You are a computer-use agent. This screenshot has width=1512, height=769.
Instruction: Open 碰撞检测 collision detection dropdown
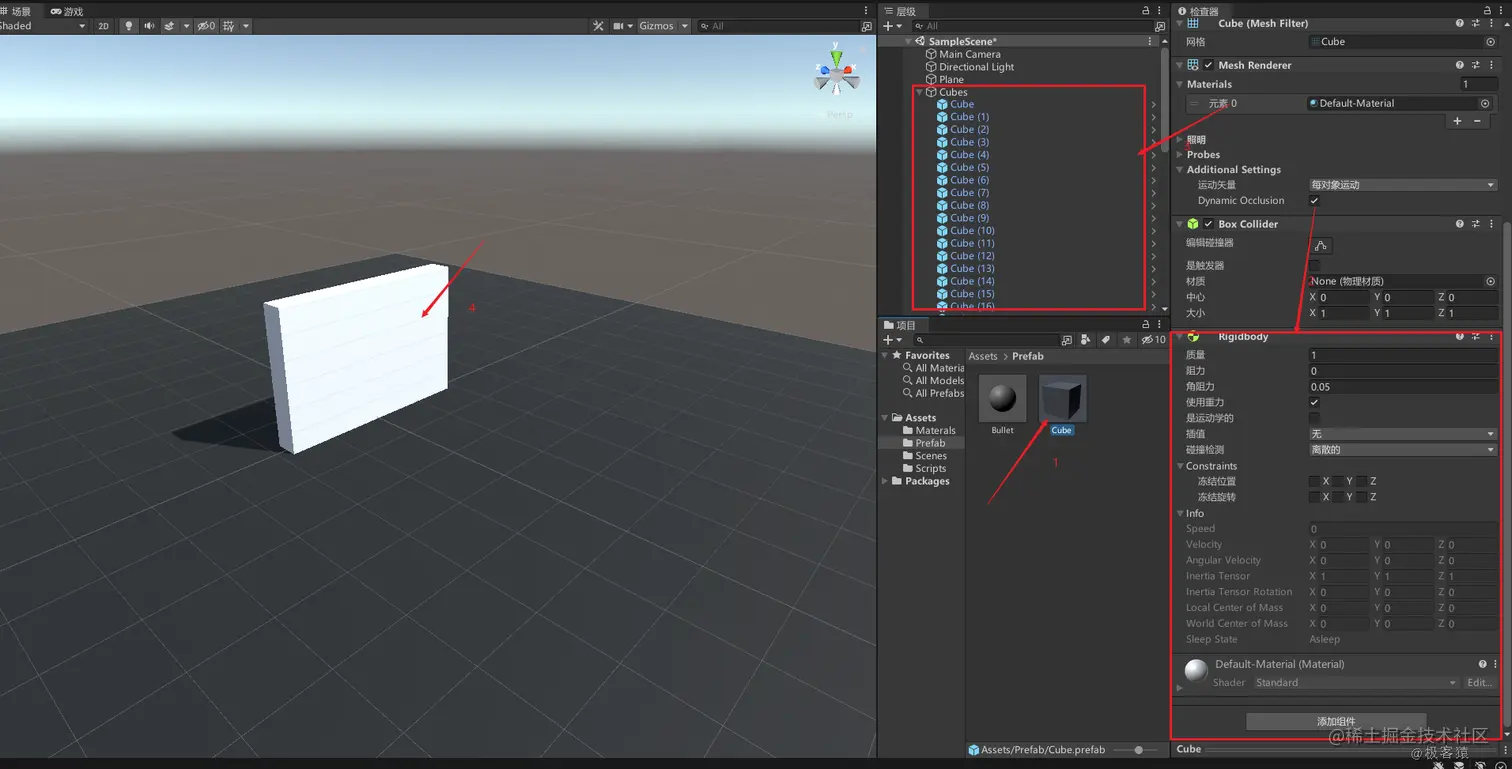coord(1403,450)
